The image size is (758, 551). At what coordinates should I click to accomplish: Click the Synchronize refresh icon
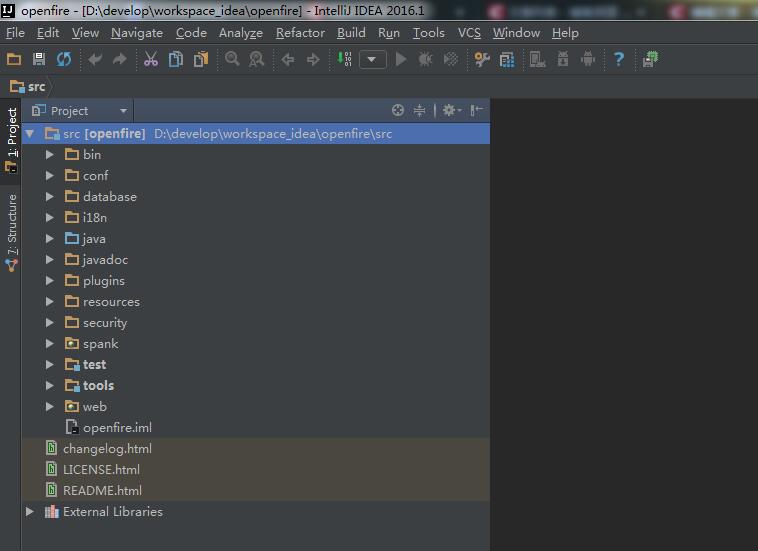[x=64, y=59]
